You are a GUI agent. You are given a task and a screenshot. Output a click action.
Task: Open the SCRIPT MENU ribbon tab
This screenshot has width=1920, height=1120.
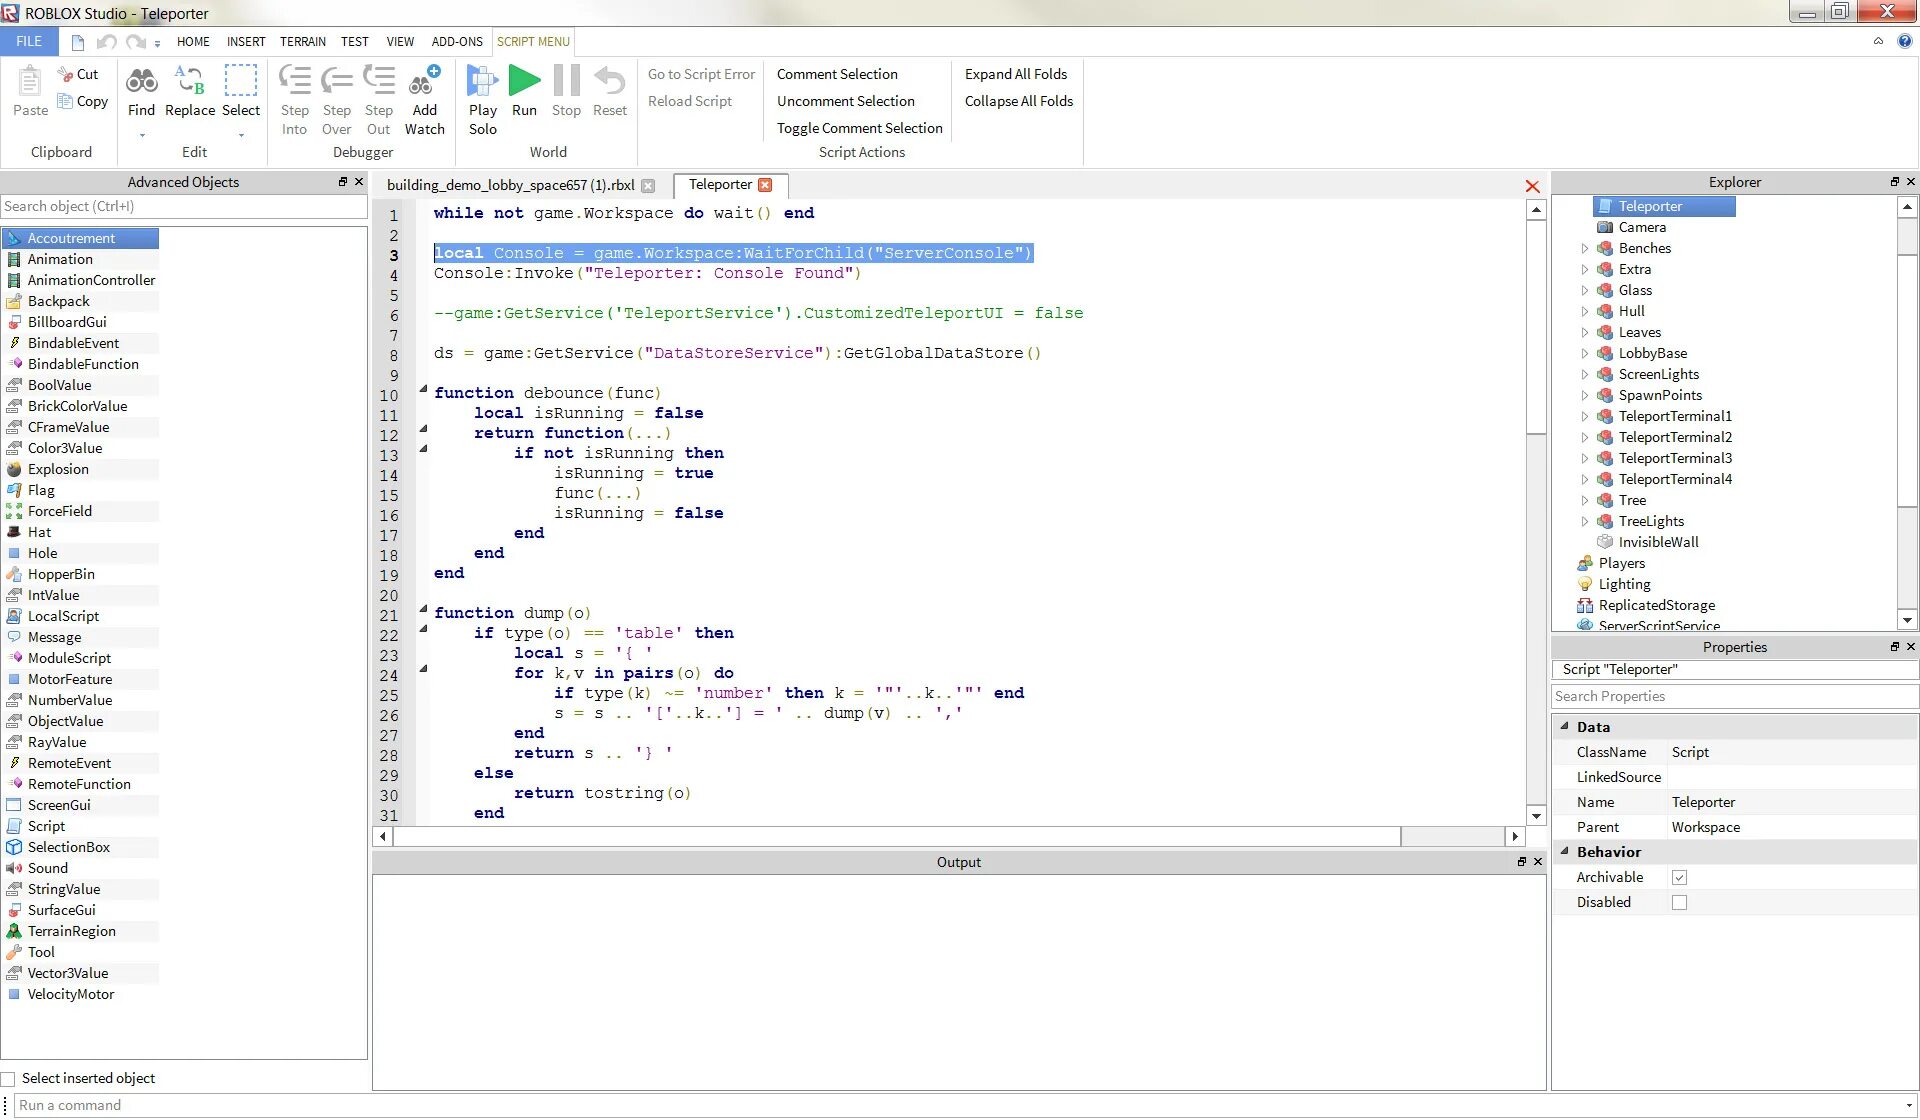pos(532,41)
